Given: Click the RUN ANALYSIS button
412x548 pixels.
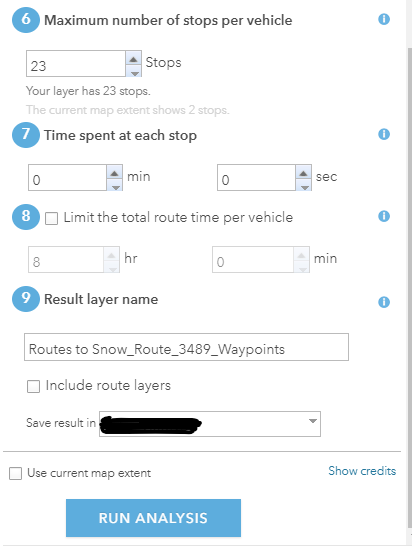Looking at the screenshot, I should pos(153,518).
